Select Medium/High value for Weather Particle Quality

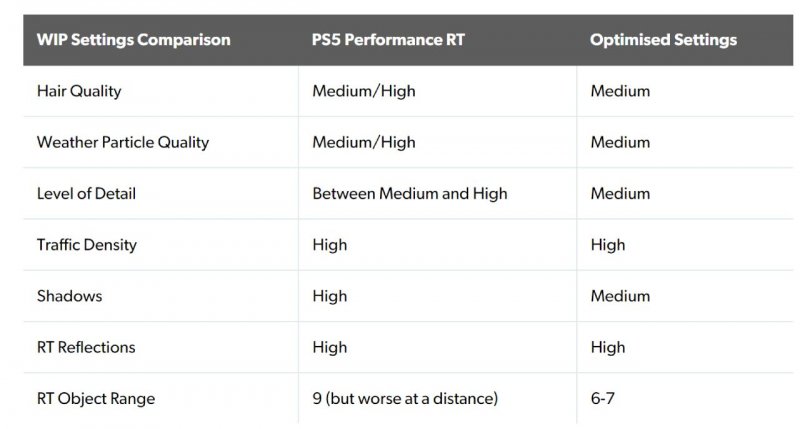pyautogui.click(x=363, y=142)
